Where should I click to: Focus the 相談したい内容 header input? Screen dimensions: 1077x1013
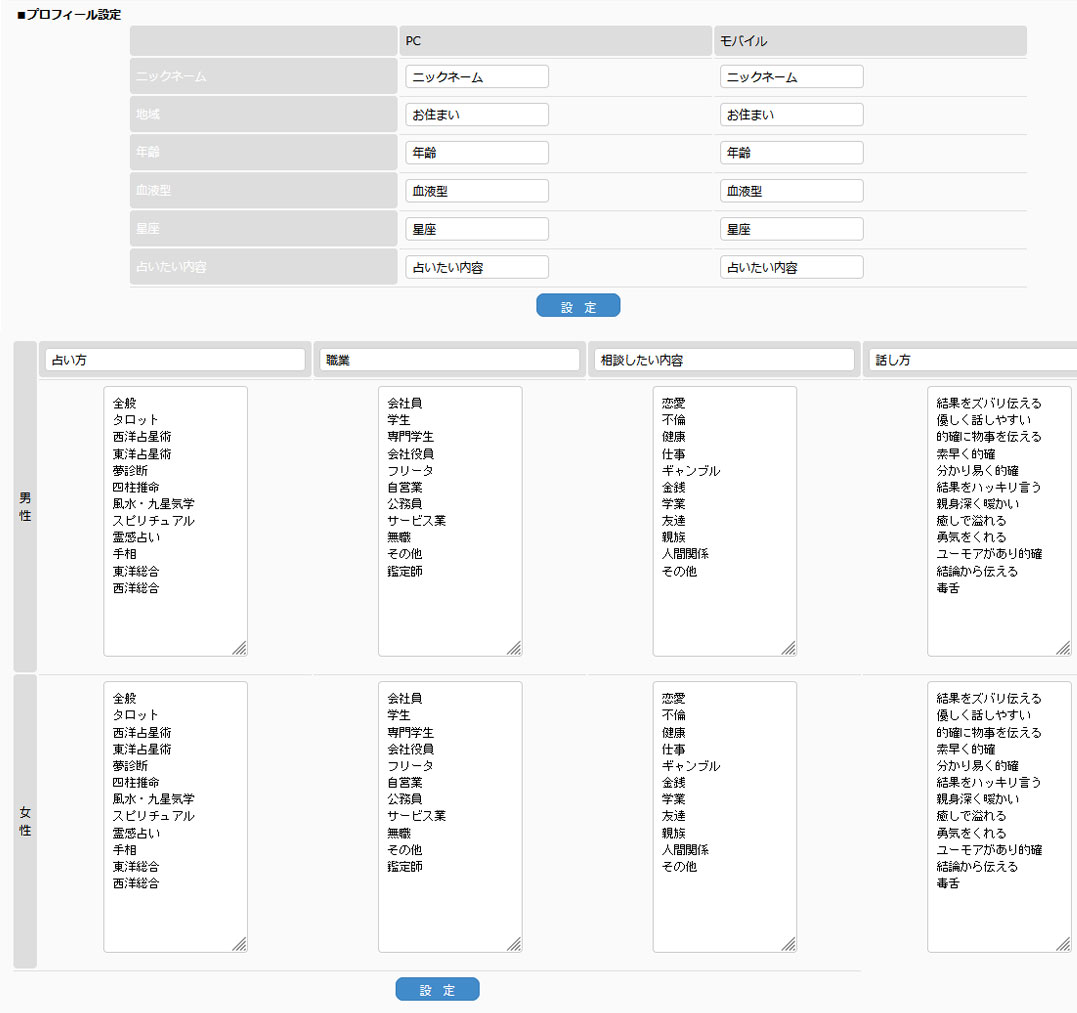click(x=723, y=360)
